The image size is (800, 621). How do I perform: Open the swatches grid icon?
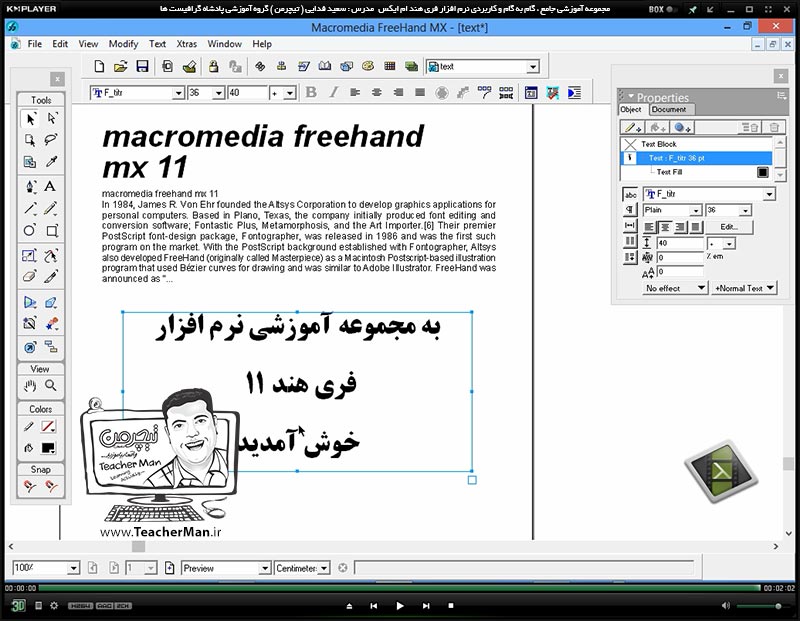click(x=390, y=66)
